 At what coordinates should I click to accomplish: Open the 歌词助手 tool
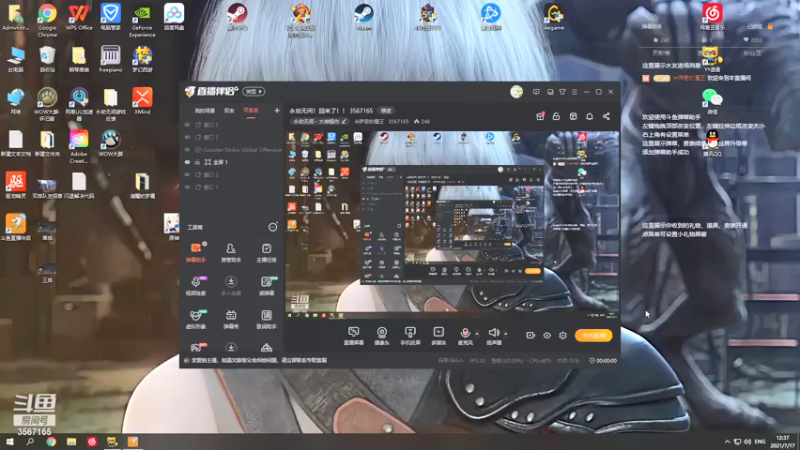pos(266,319)
